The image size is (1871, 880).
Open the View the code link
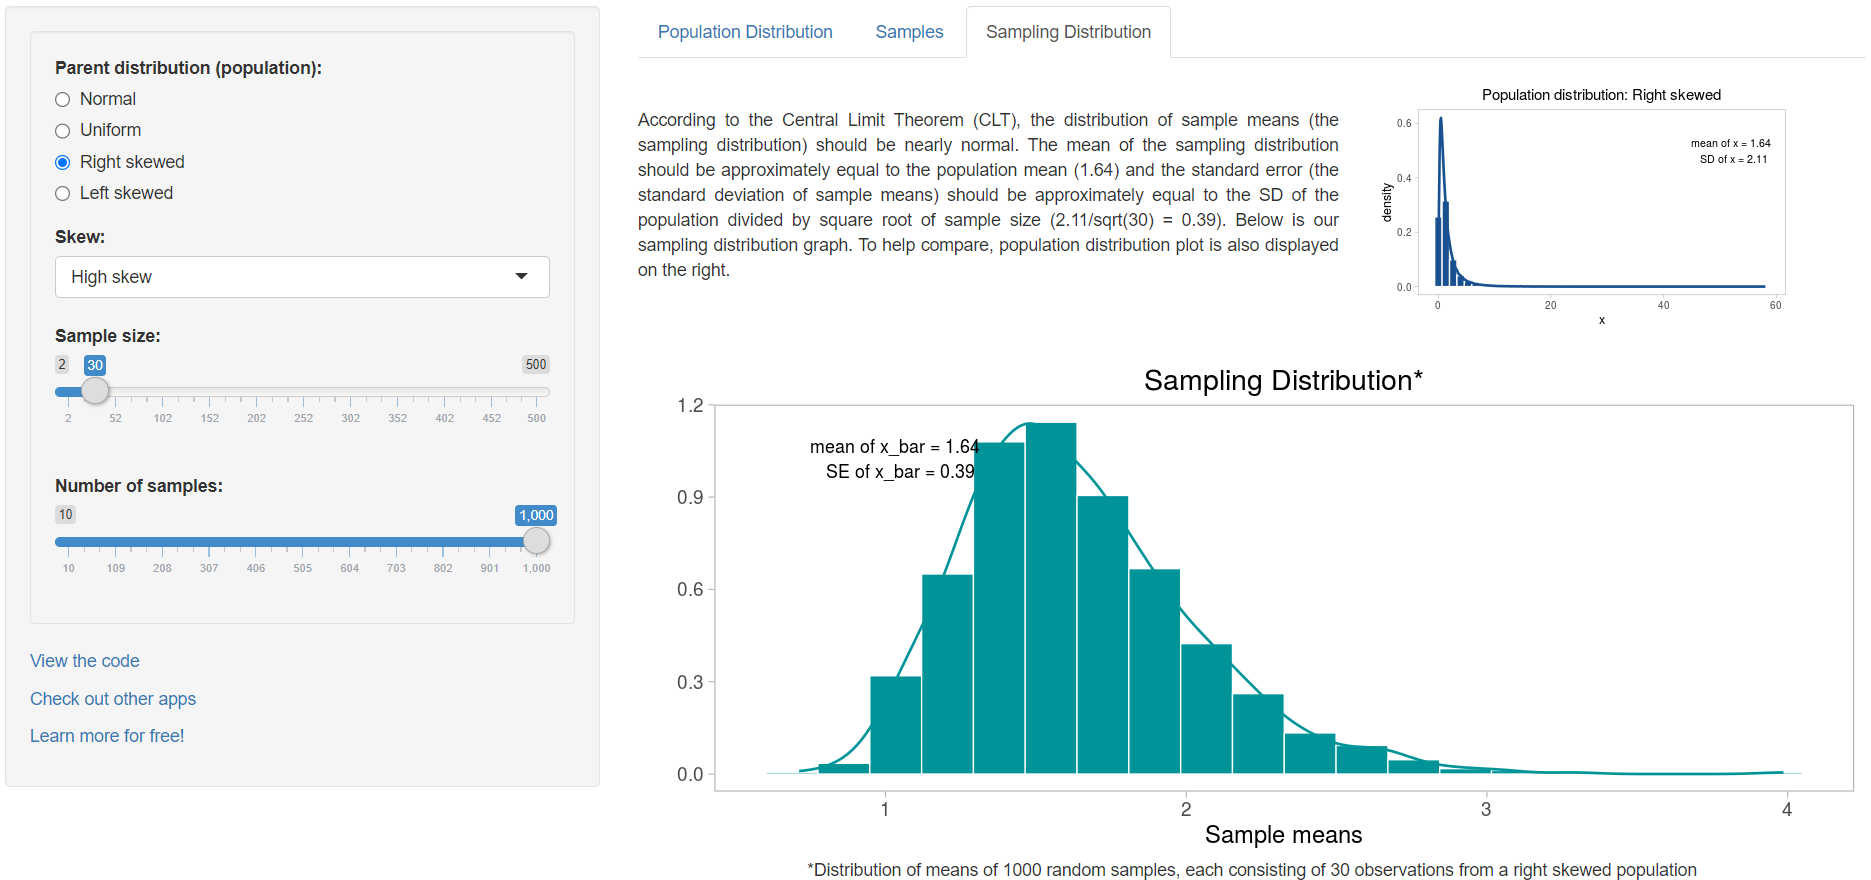tap(85, 661)
